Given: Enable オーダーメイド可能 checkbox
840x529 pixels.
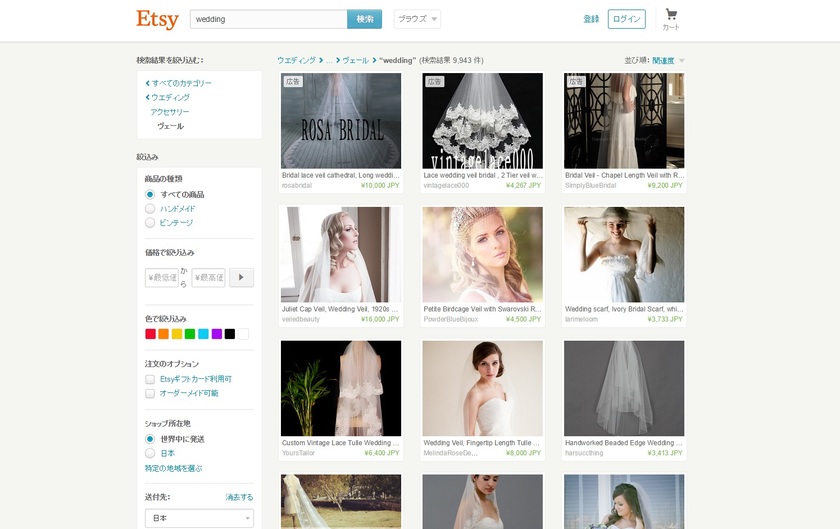Looking at the screenshot, I should tap(150, 393).
